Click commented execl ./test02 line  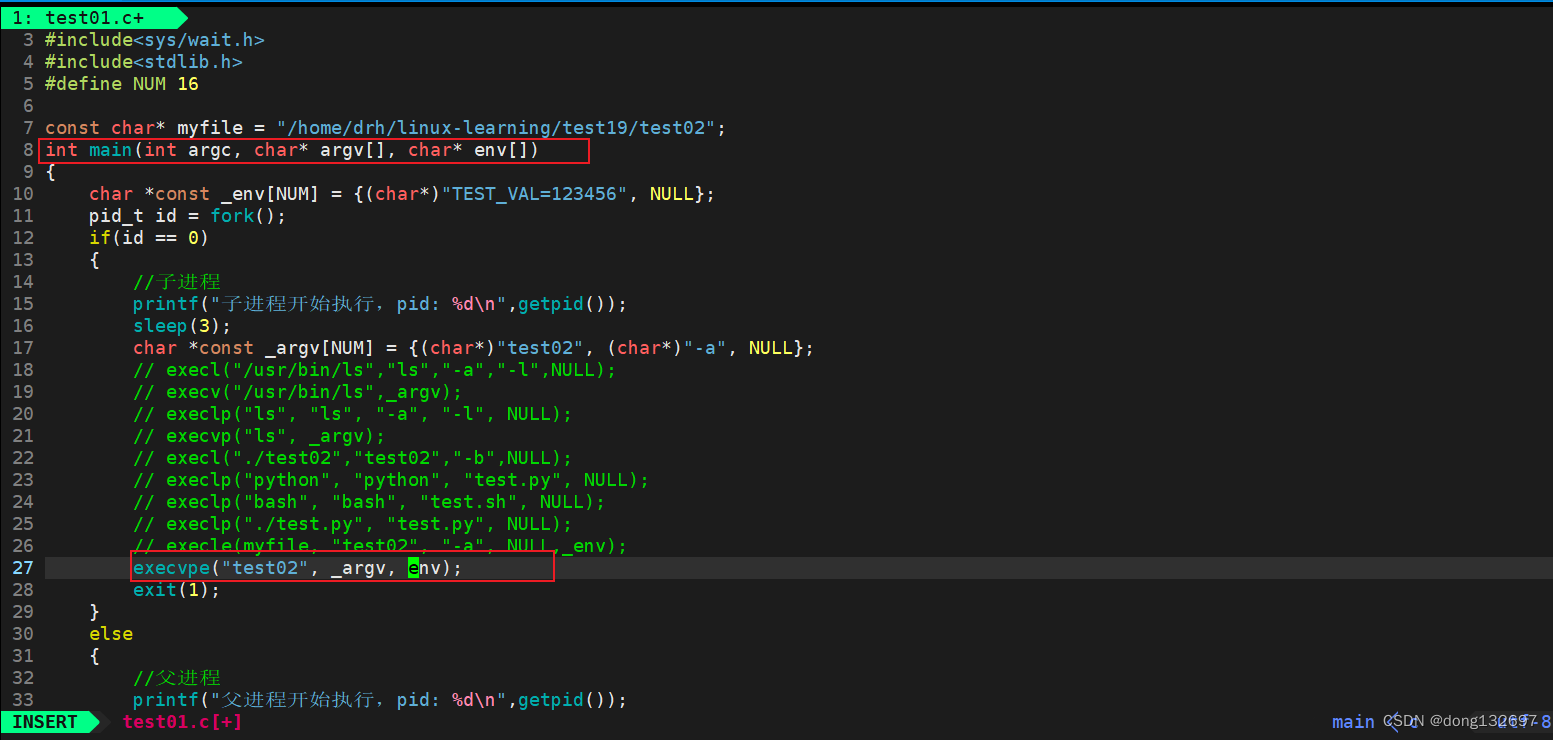click(353, 458)
